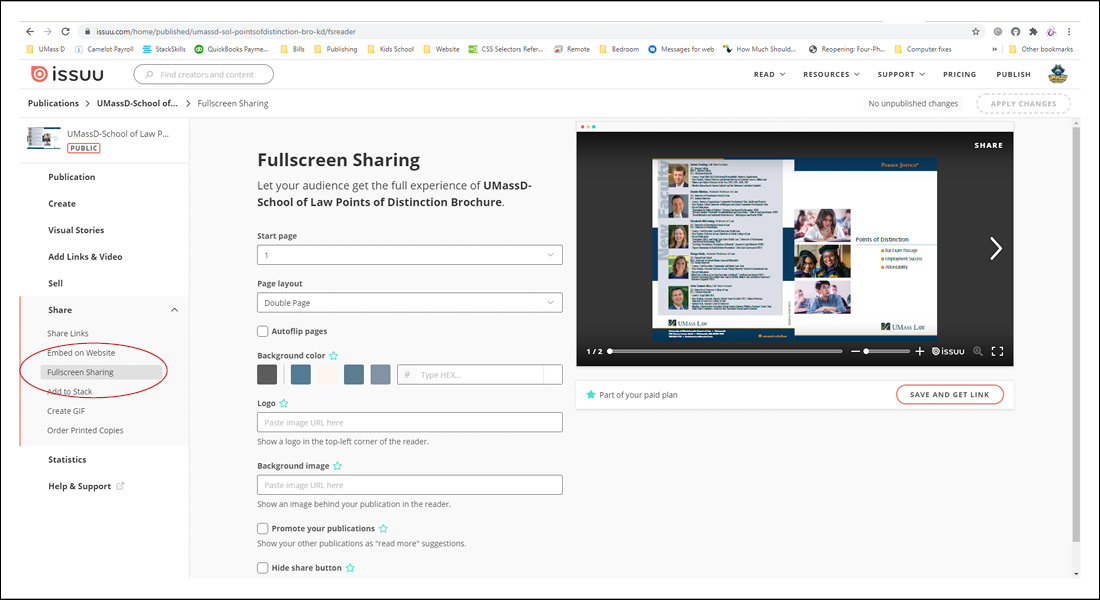Select Statistics in the left sidebar
The width and height of the screenshot is (1100, 600).
point(67,460)
